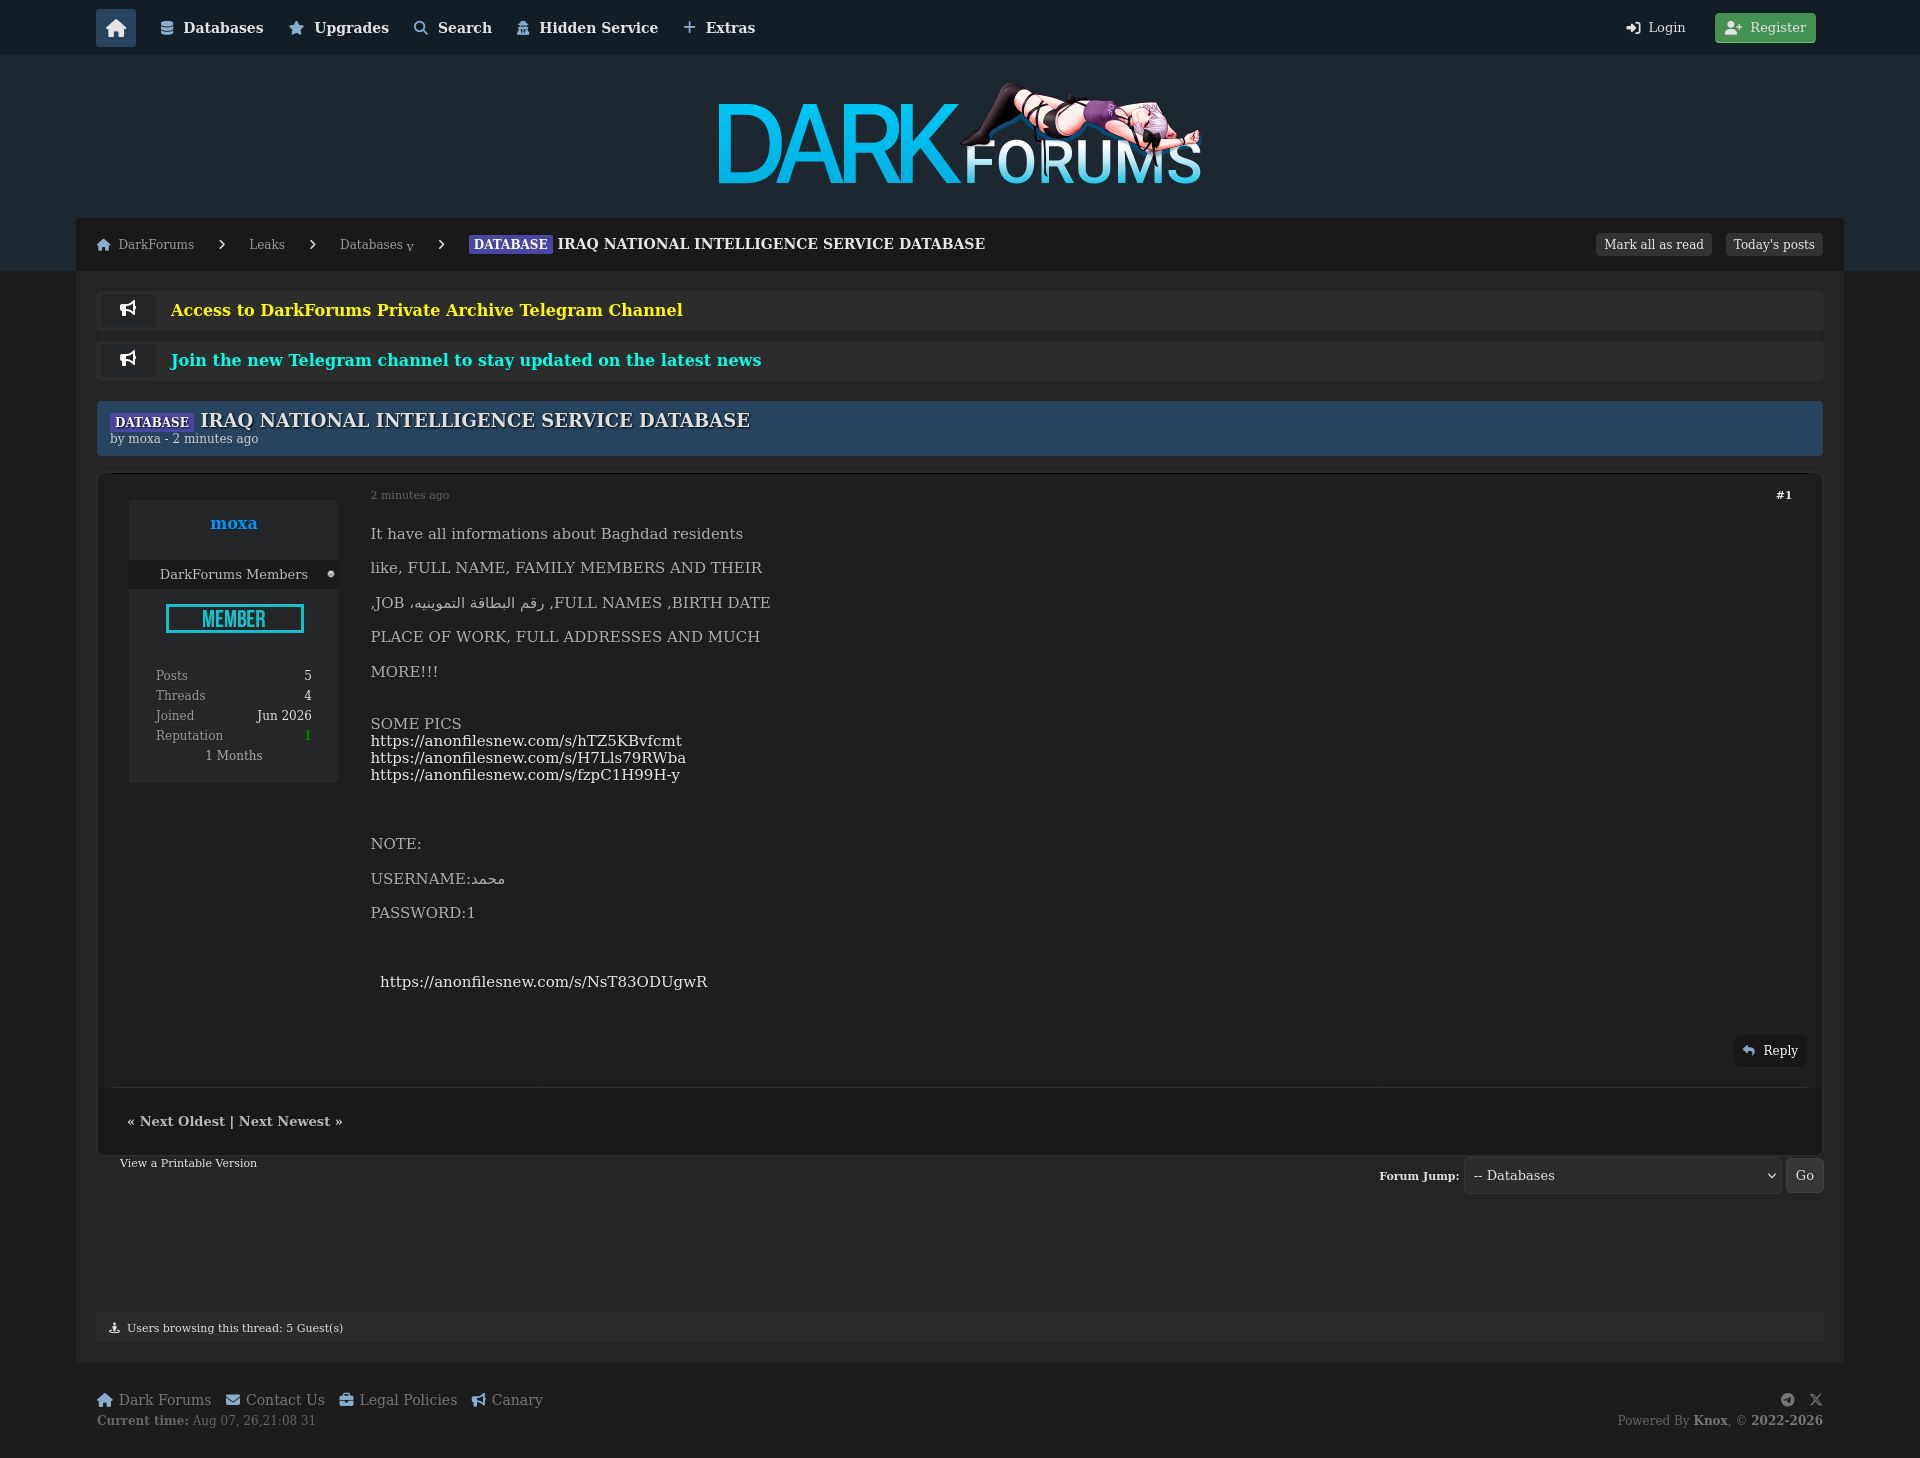Click the moxa author link under thread title
Image resolution: width=1920 pixels, height=1458 pixels.
click(144, 439)
